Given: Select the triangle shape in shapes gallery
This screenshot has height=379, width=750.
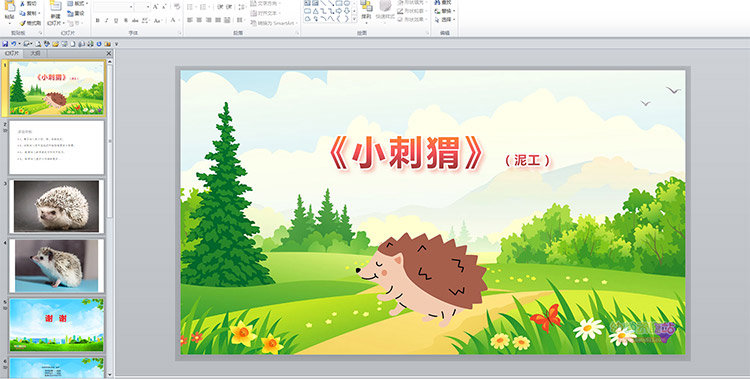Looking at the screenshot, I should (315, 11).
